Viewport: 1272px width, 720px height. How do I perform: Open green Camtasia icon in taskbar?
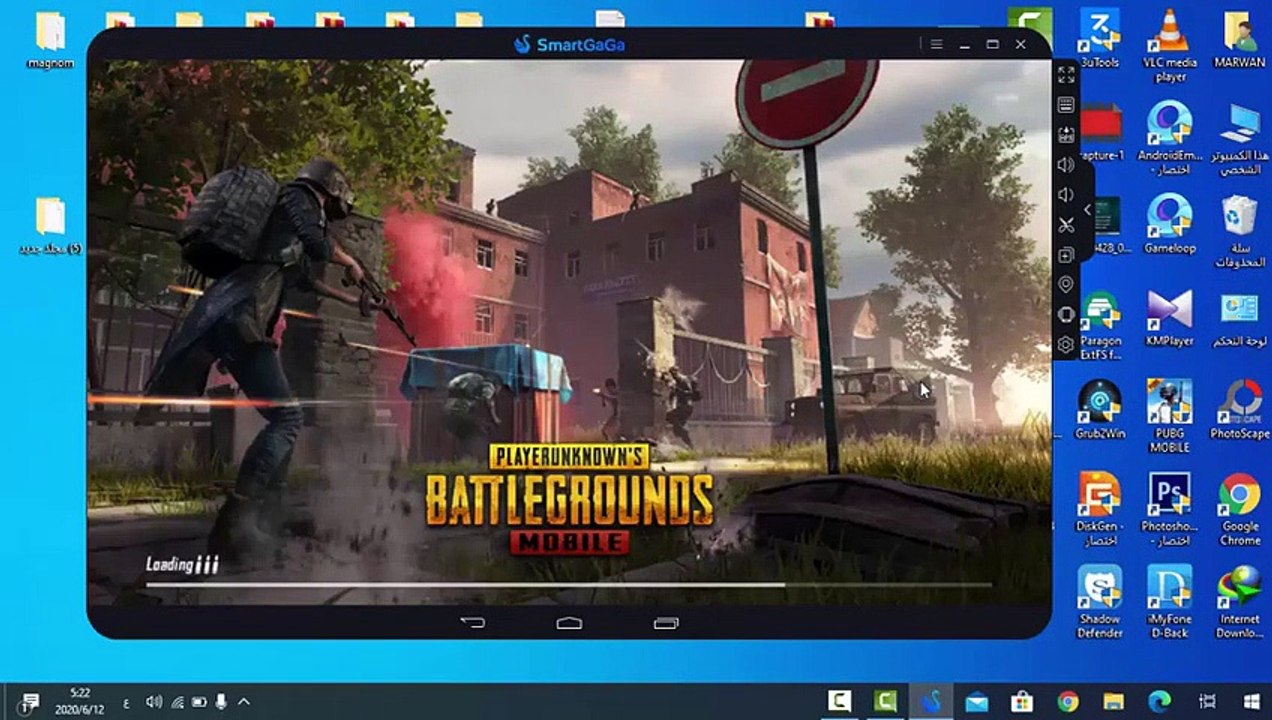[885, 701]
